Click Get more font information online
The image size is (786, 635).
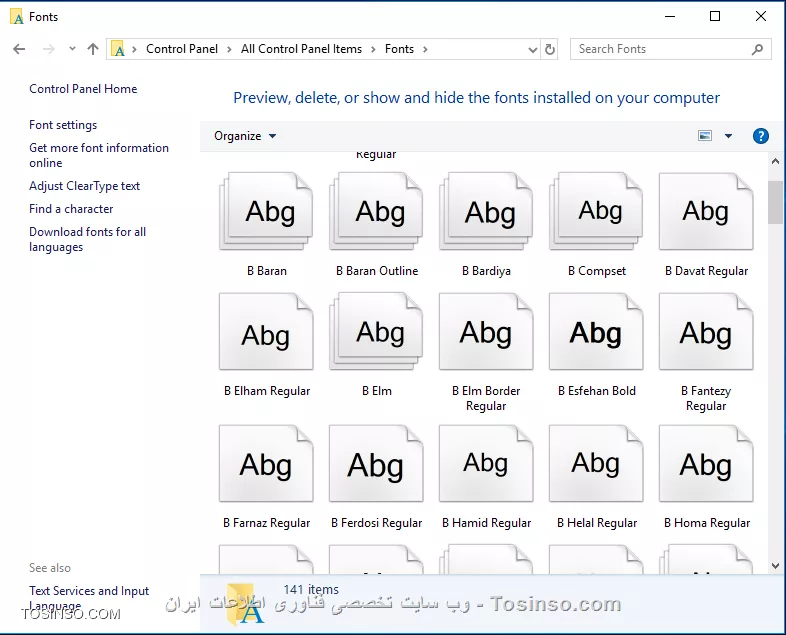99,155
